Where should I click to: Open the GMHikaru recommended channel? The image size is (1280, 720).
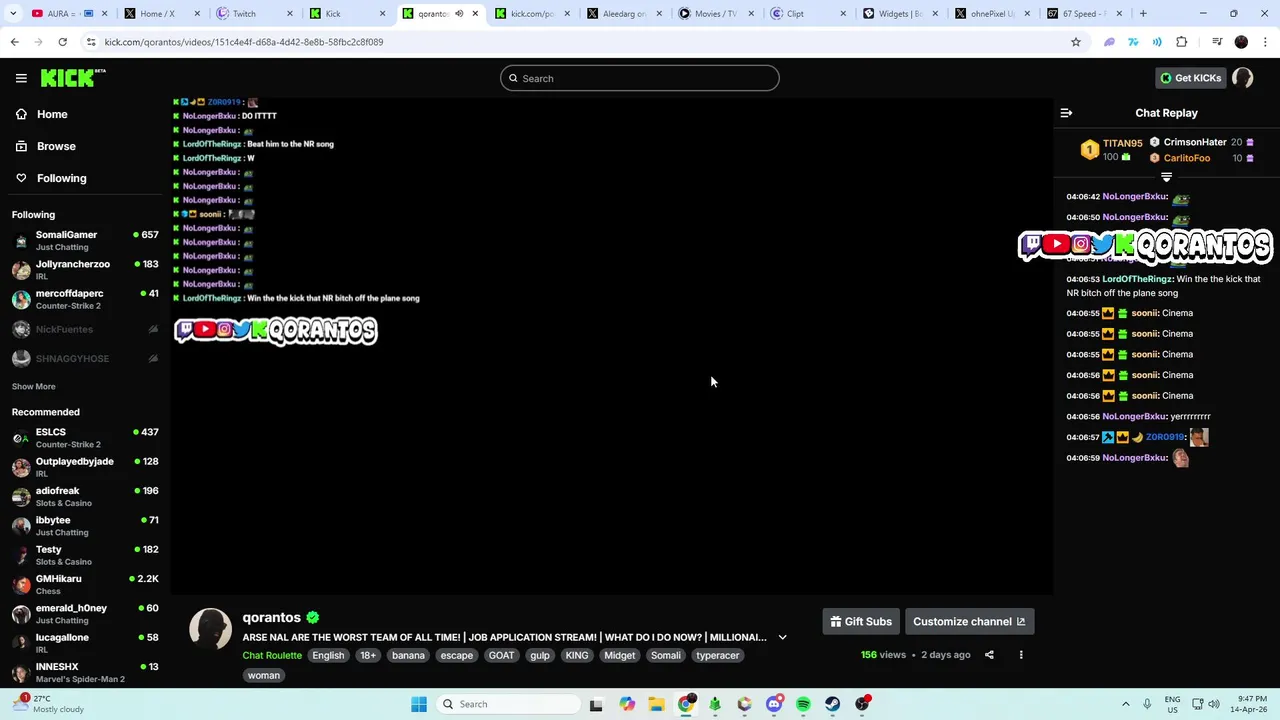85,585
